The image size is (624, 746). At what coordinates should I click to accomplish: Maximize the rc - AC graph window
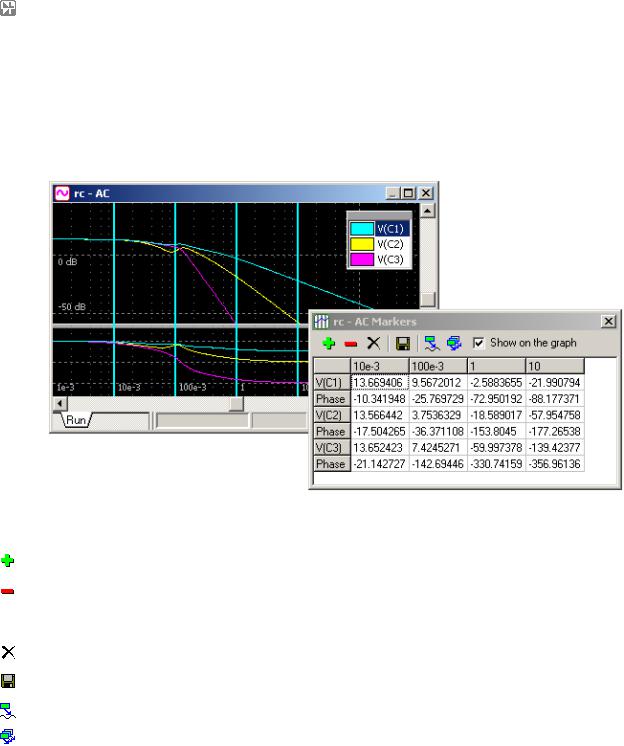(409, 193)
